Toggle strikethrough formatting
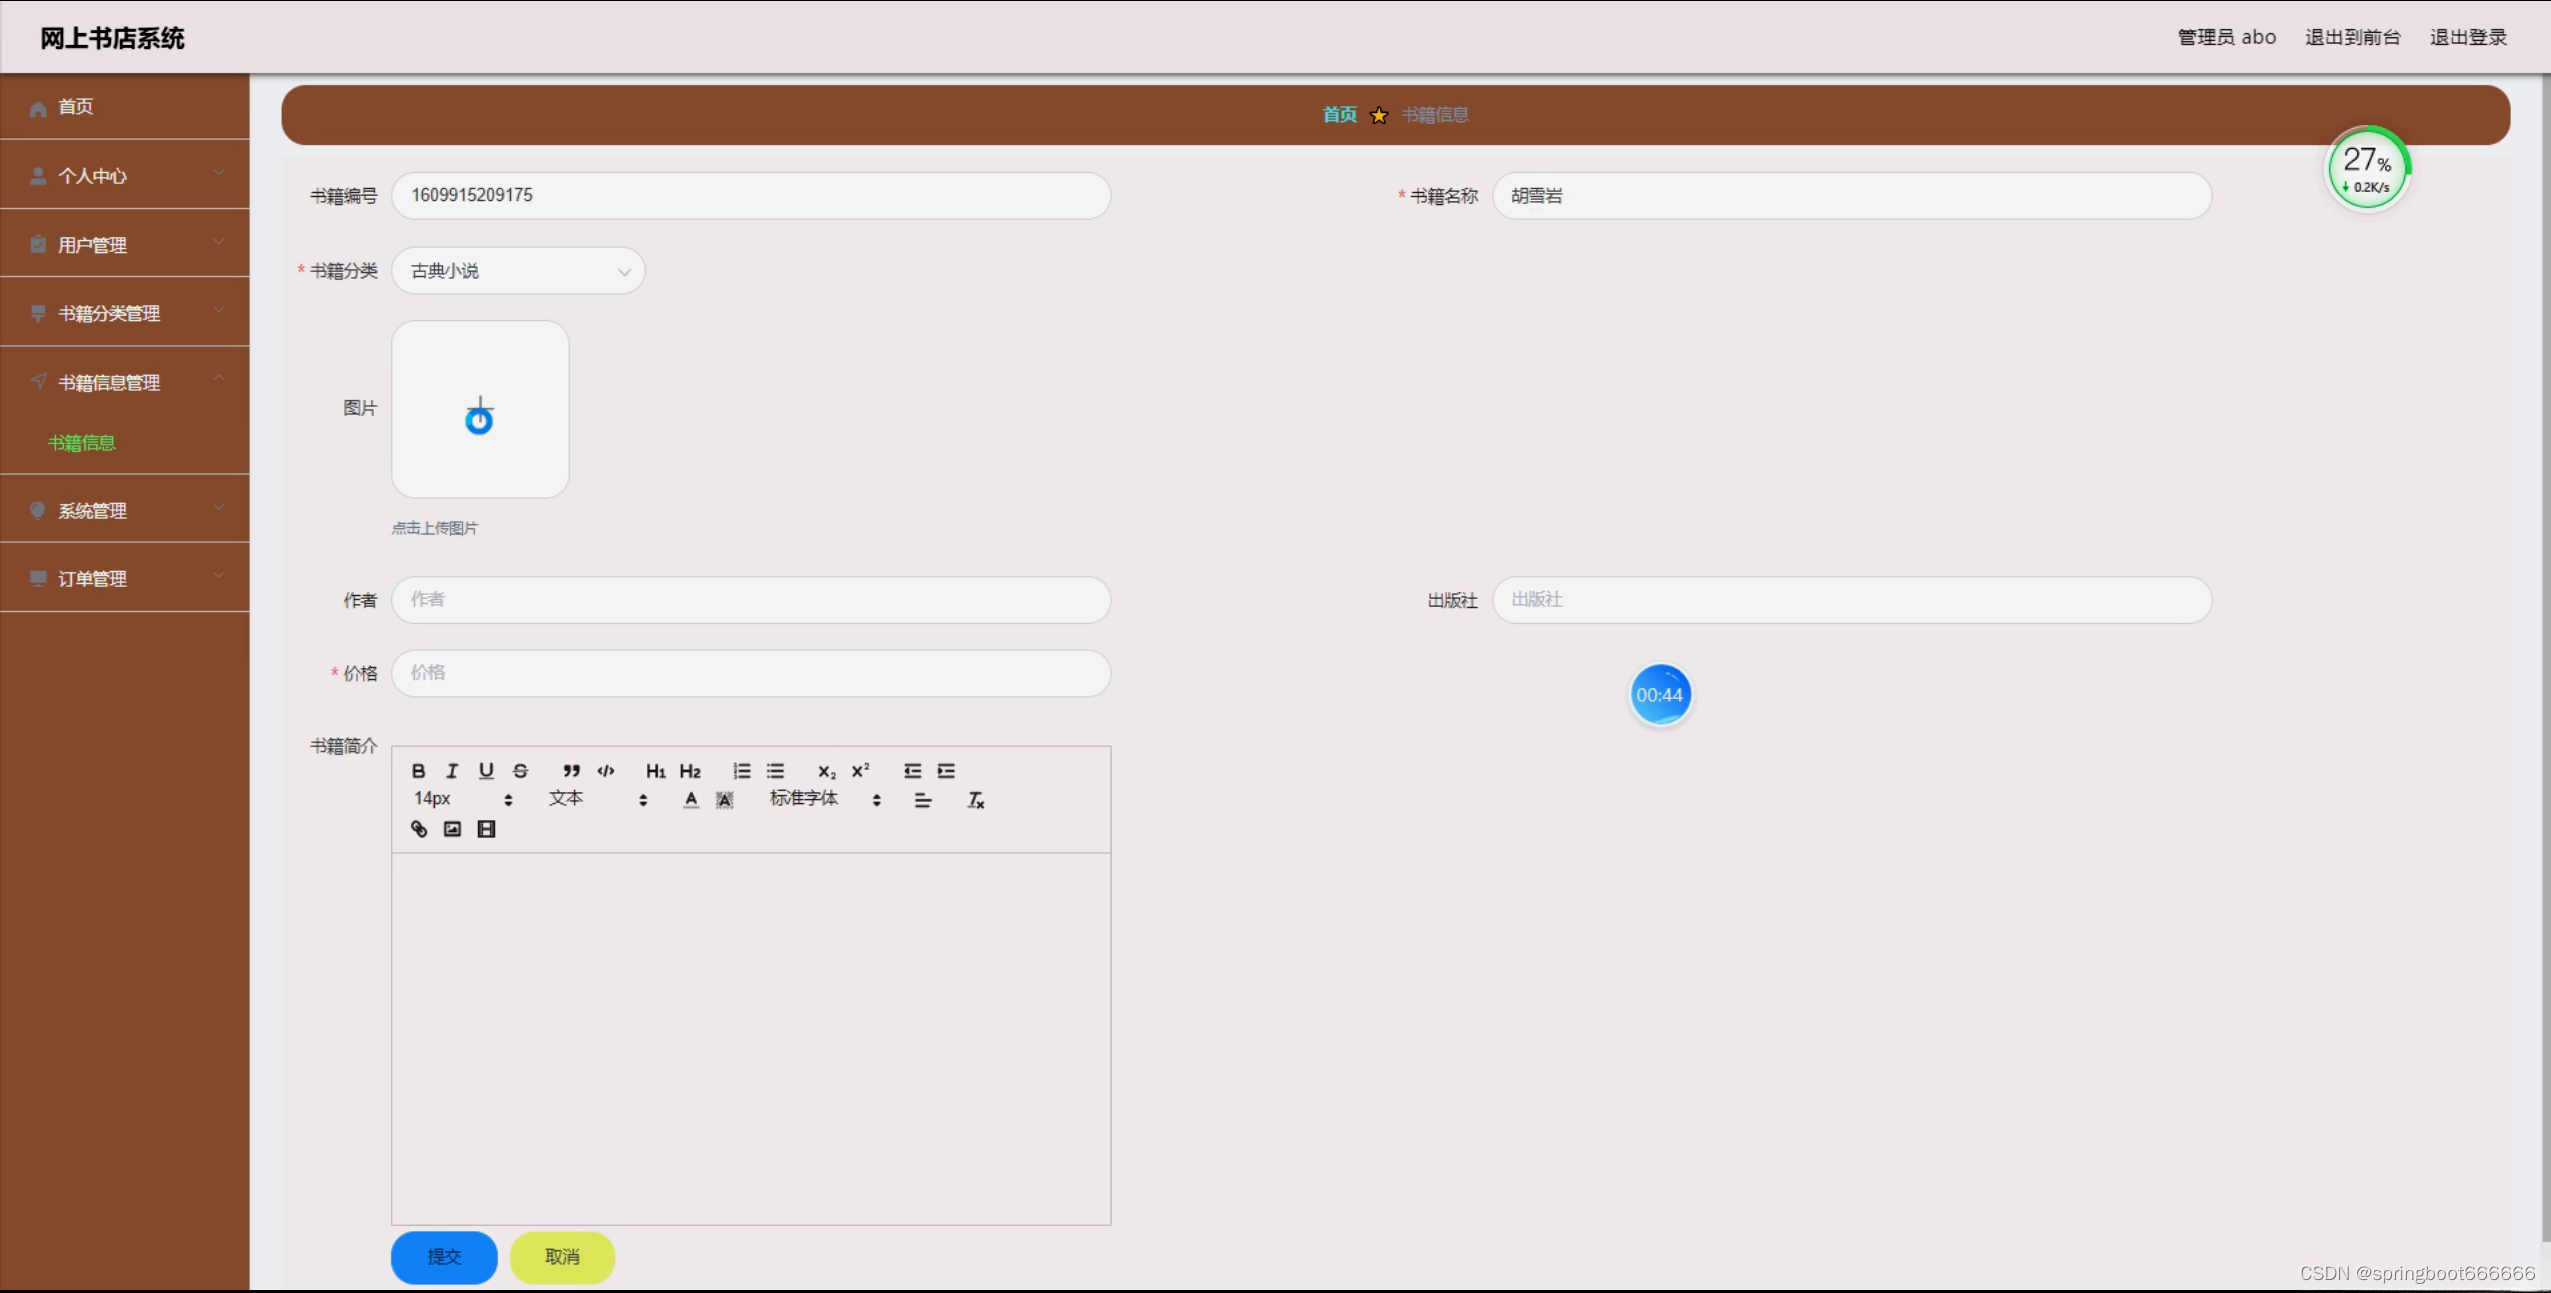Viewport: 2551px width, 1293px height. pos(520,771)
